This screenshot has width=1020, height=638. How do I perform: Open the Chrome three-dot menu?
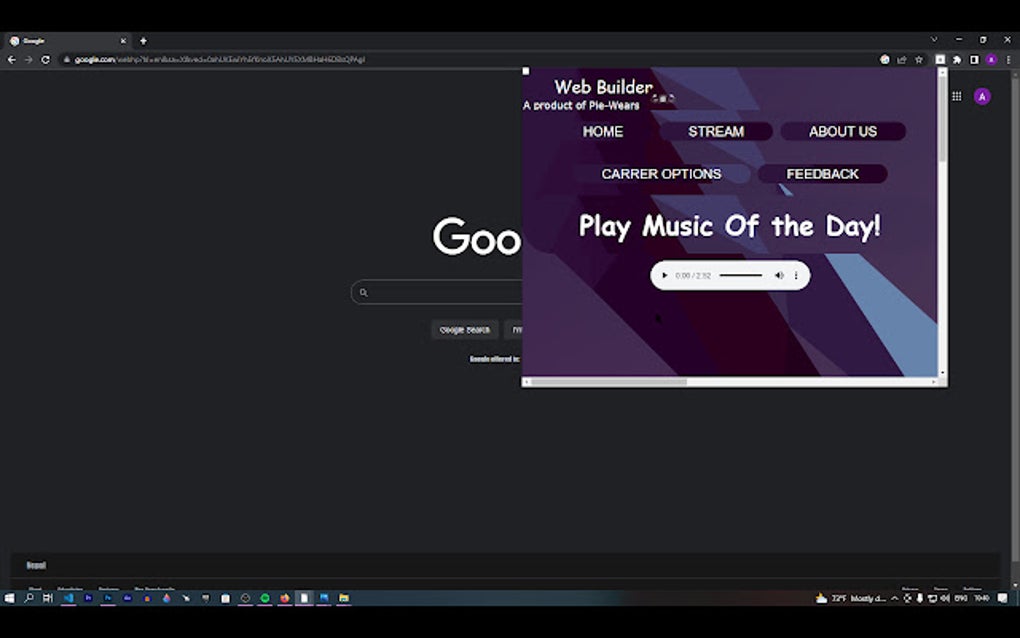pos(1008,59)
